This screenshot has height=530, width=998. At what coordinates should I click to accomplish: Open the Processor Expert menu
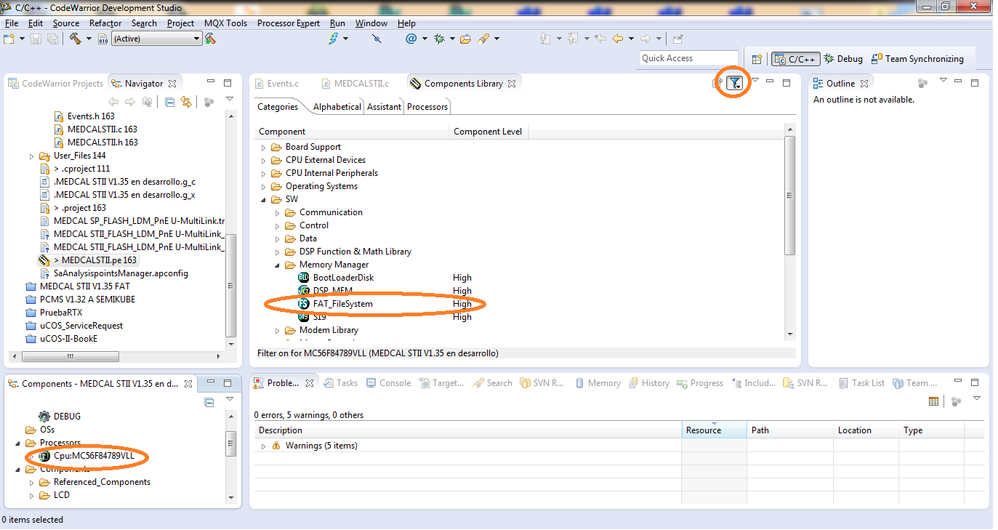click(x=288, y=24)
